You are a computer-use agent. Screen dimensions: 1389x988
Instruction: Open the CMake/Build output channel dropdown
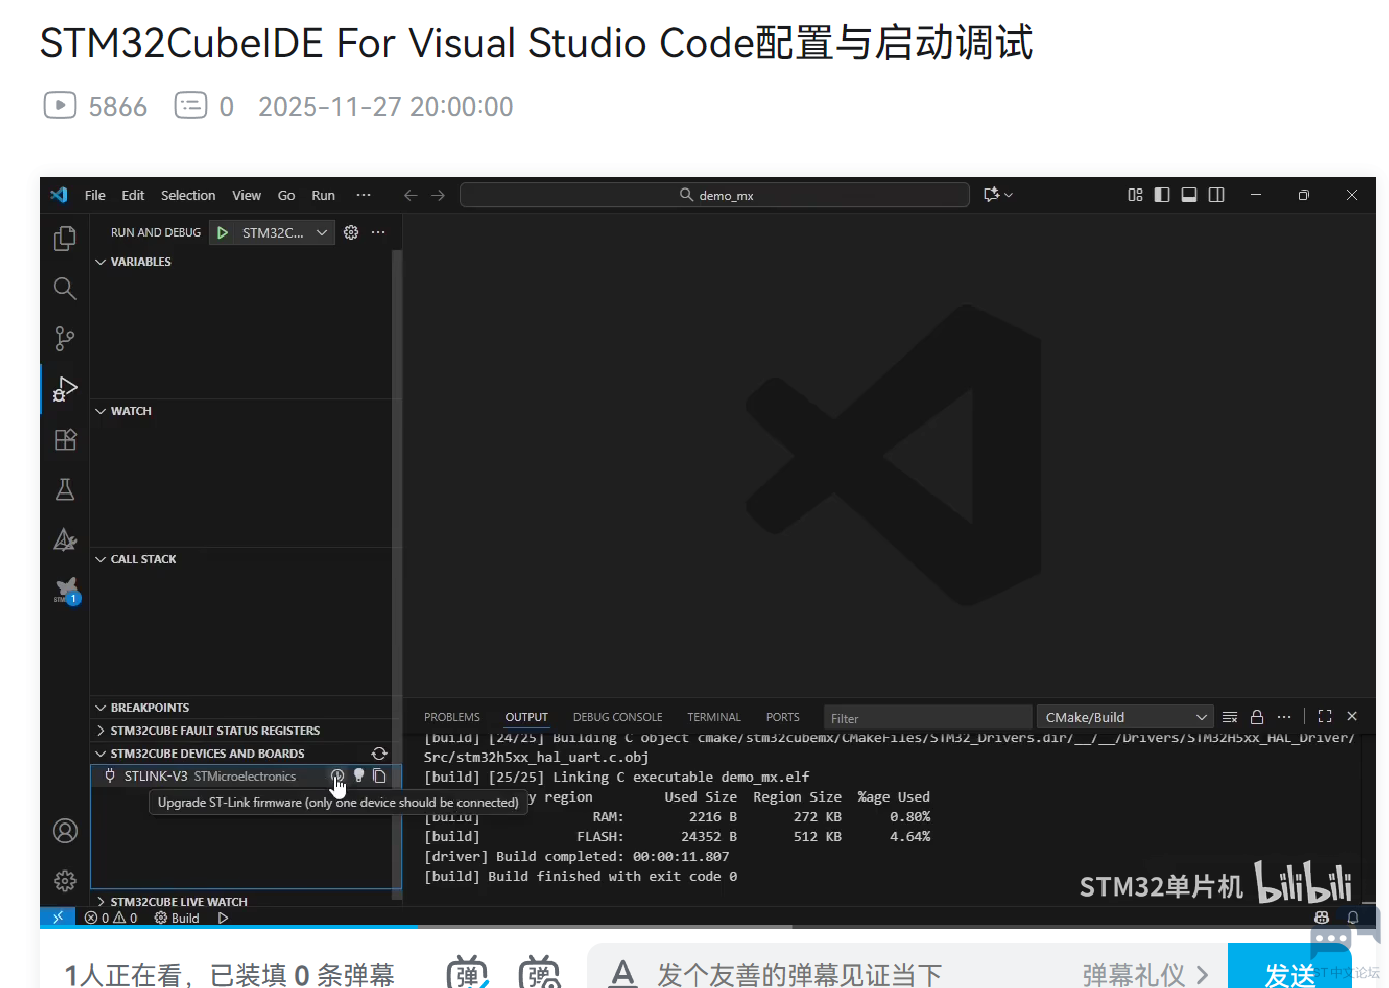click(x=1125, y=717)
